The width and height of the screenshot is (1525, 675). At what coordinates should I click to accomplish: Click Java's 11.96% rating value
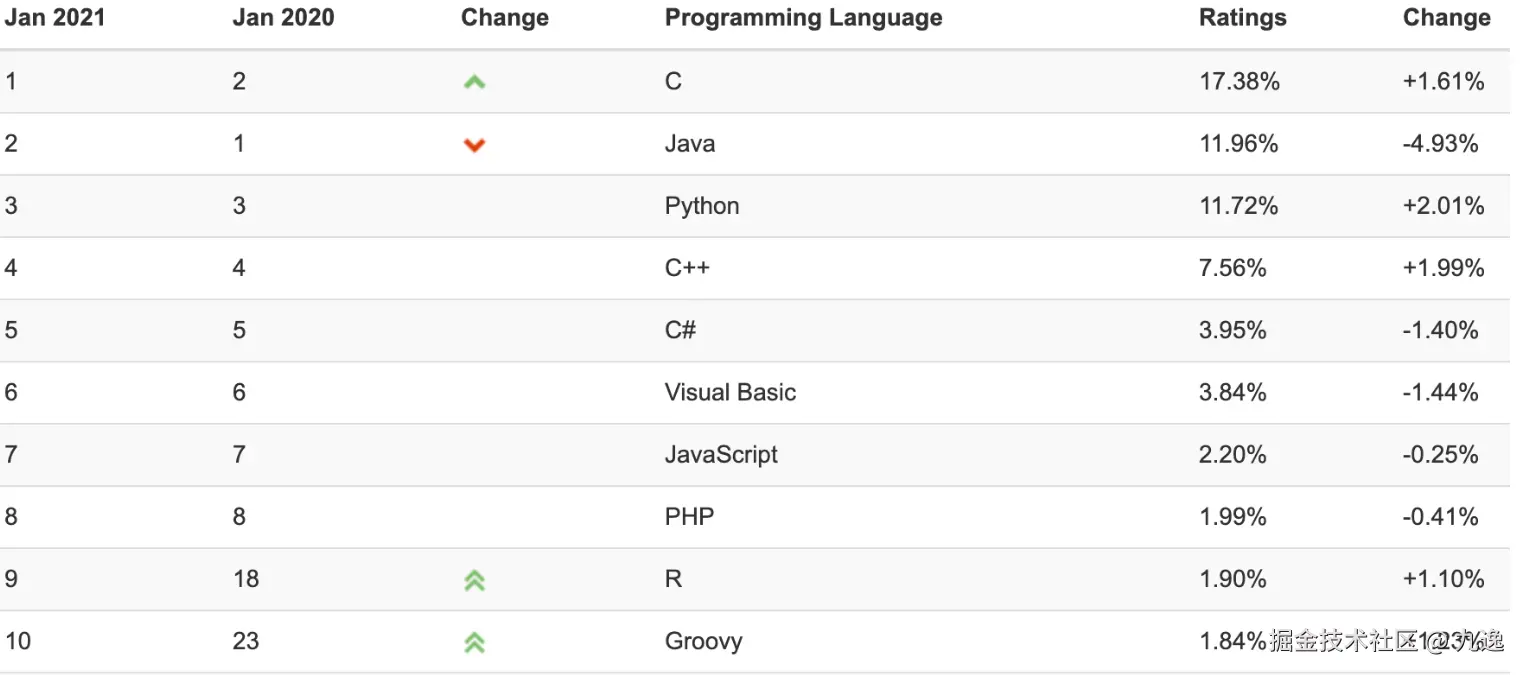tap(1238, 144)
